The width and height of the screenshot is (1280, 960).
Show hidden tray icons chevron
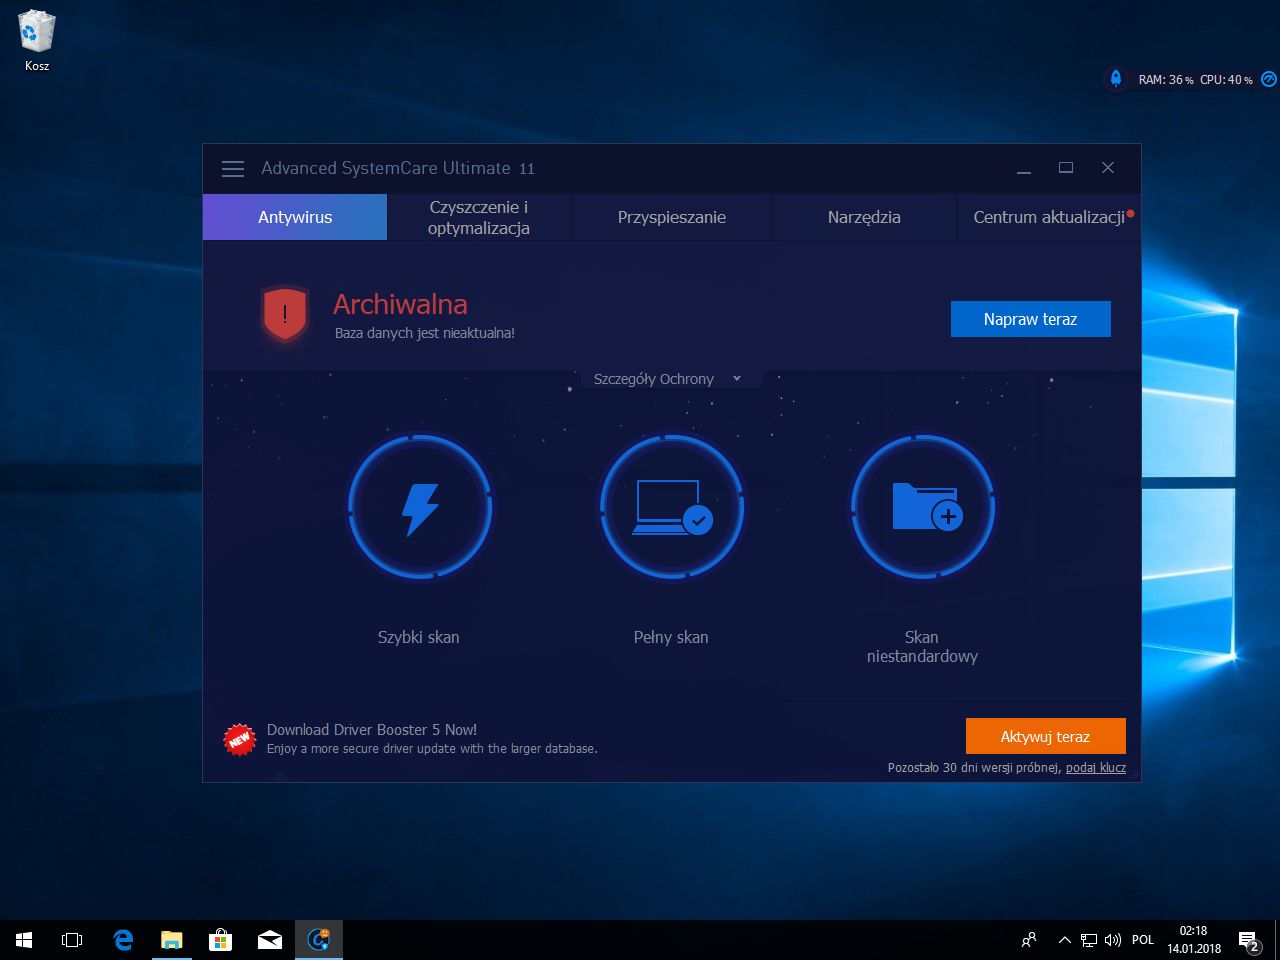click(1064, 940)
